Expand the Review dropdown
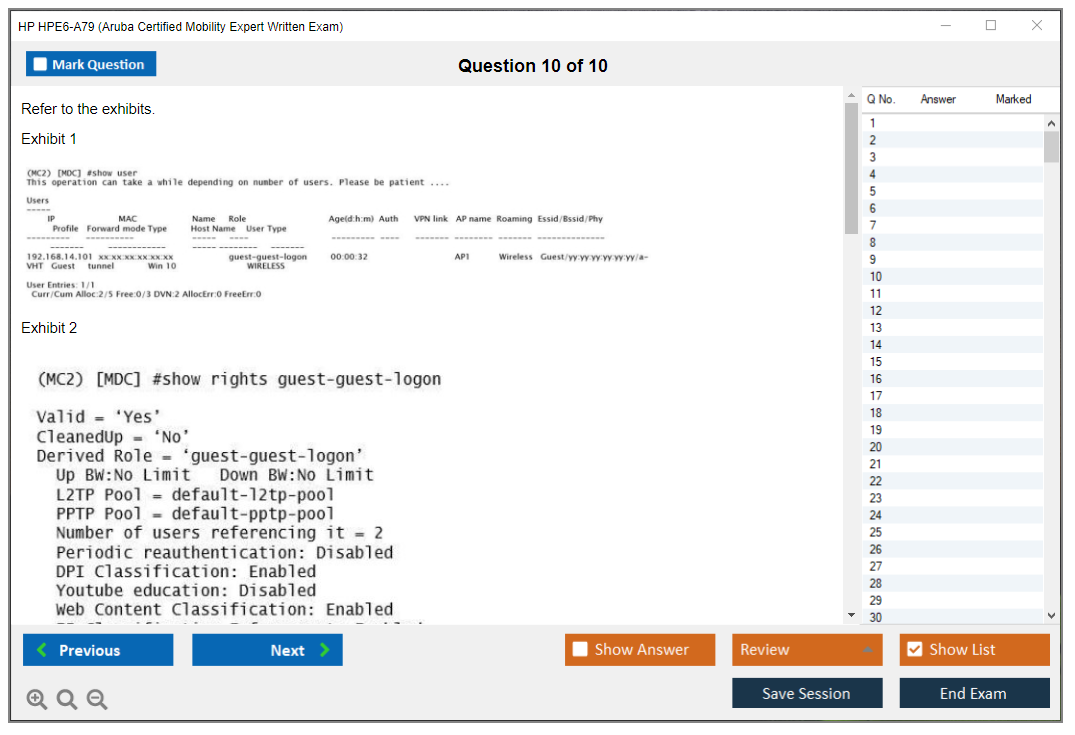The height and width of the screenshot is (735, 1075). [868, 650]
